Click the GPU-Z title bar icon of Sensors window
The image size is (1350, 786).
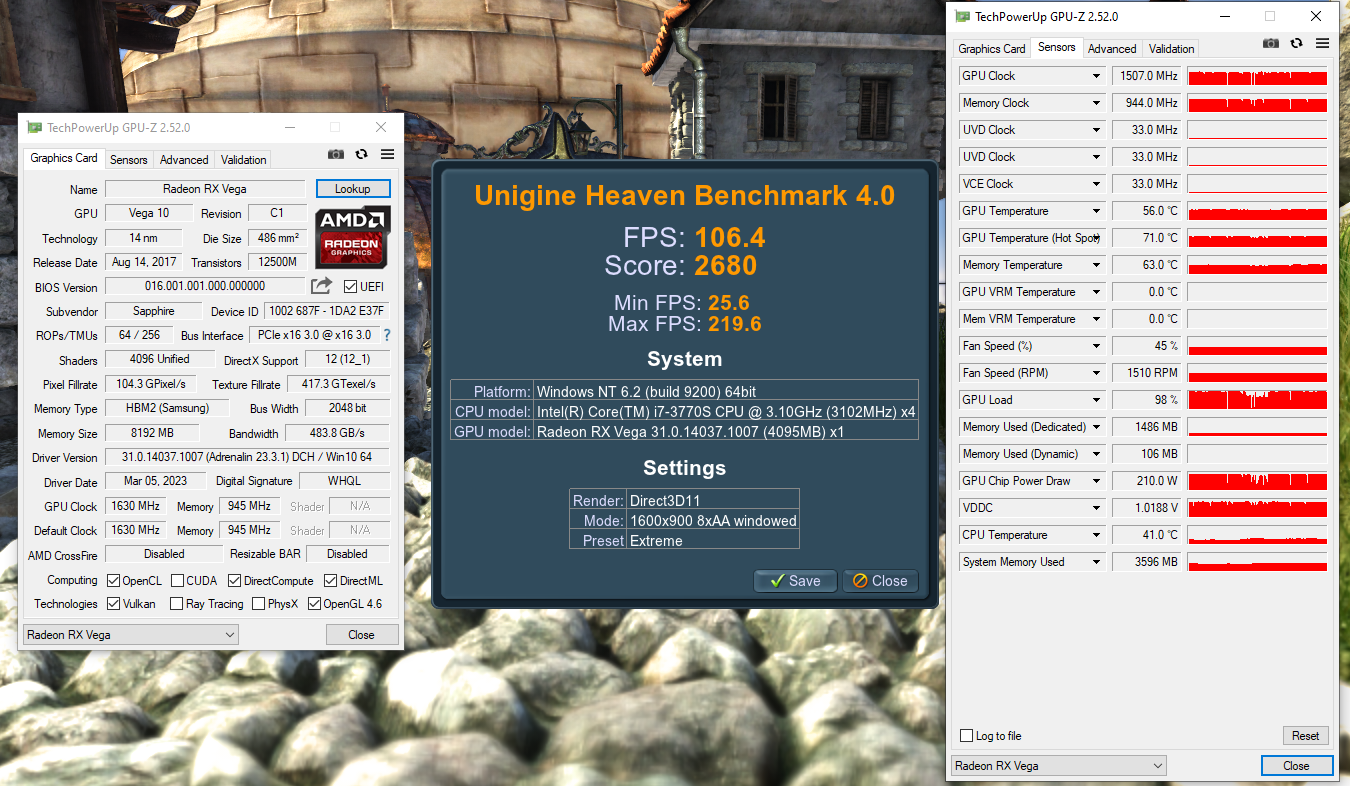point(962,16)
